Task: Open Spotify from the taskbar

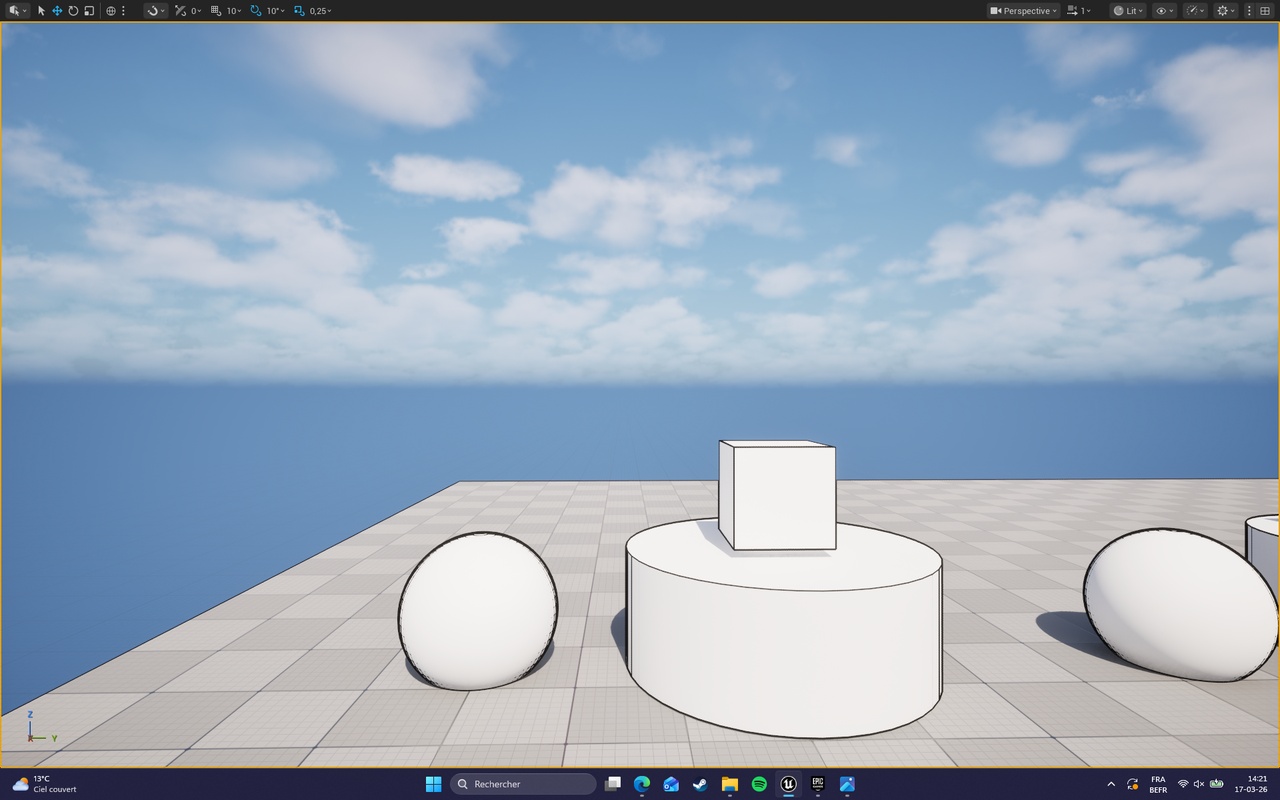Action: [759, 784]
